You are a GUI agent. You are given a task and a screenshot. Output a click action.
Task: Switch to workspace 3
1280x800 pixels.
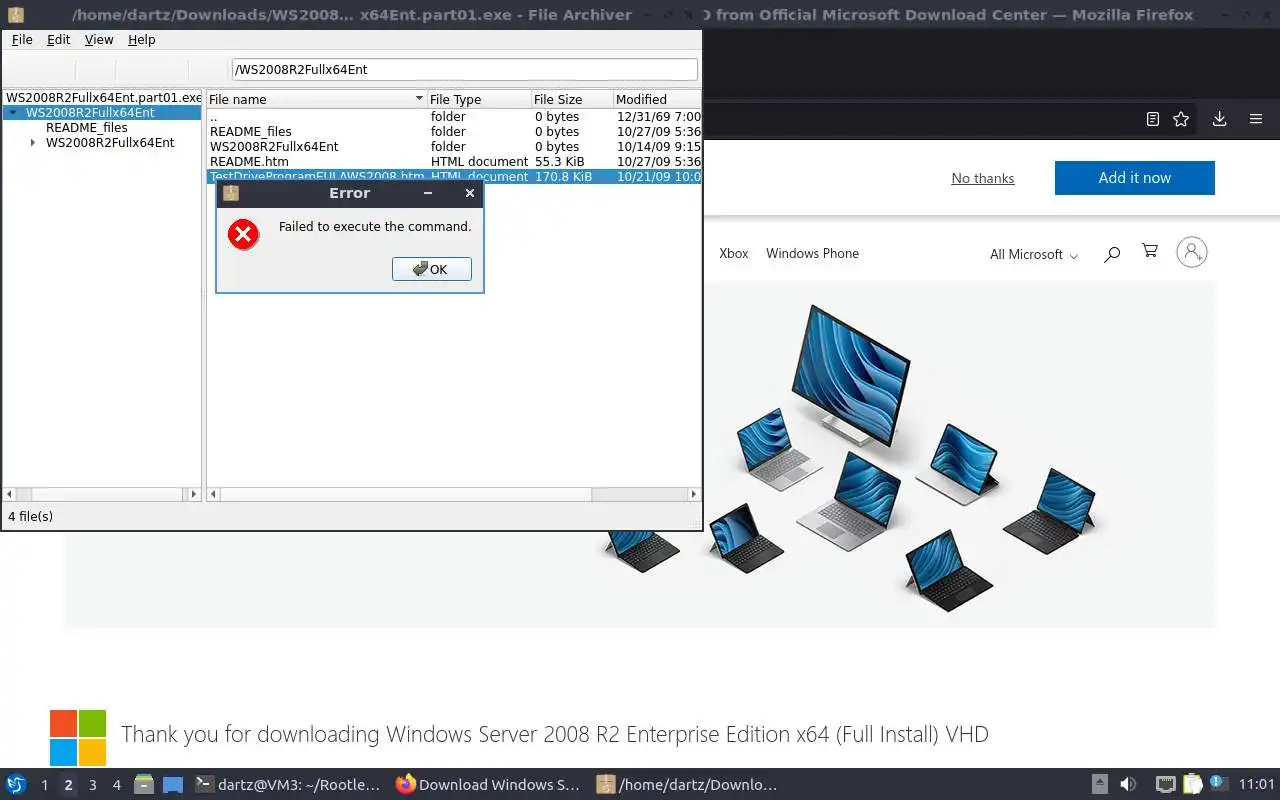[92, 785]
